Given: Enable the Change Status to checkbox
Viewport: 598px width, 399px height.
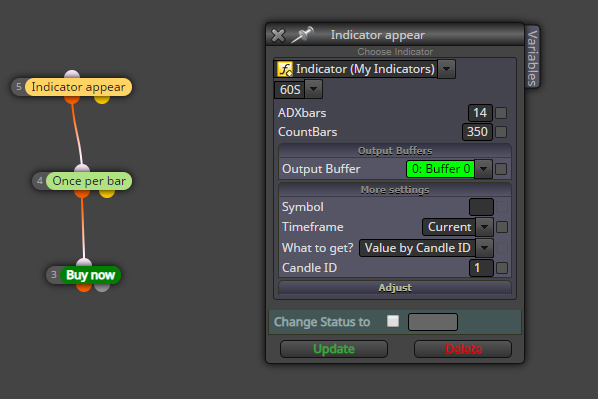Looking at the screenshot, I should pyautogui.click(x=393, y=321).
